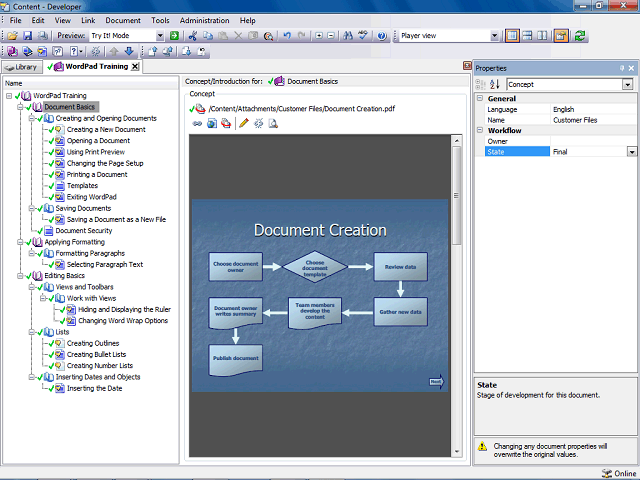This screenshot has height=480, width=640.
Task: Open the State value dropdown
Action: [632, 152]
